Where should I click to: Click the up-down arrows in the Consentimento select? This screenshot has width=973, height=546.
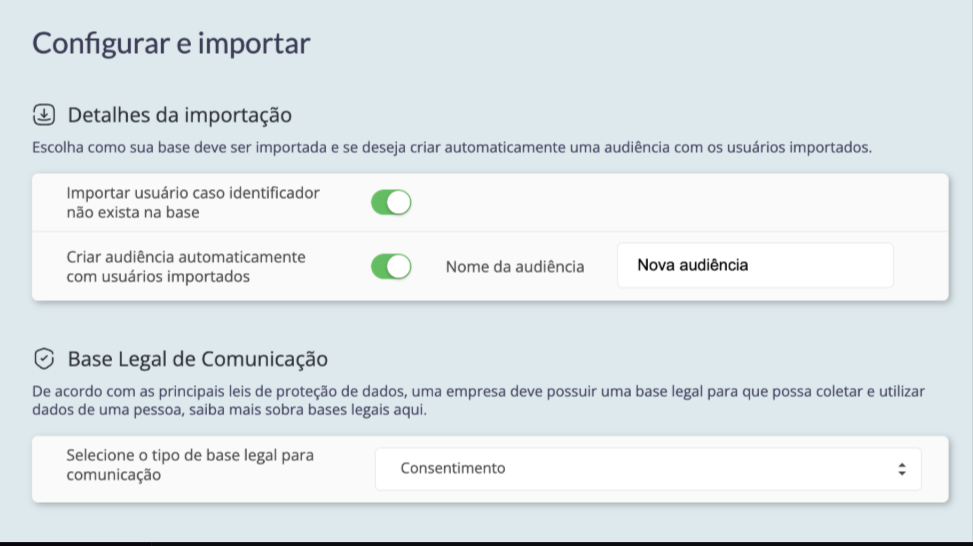coord(902,469)
